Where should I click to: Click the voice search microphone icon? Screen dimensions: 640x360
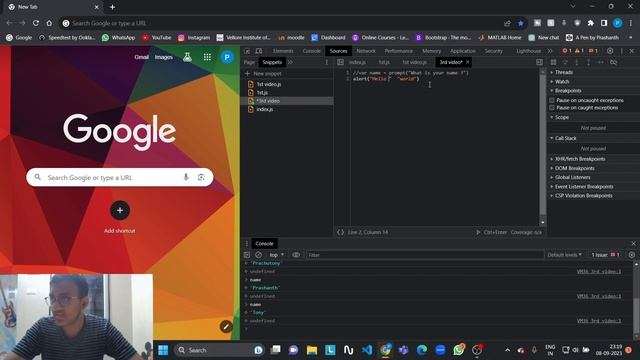(x=186, y=177)
